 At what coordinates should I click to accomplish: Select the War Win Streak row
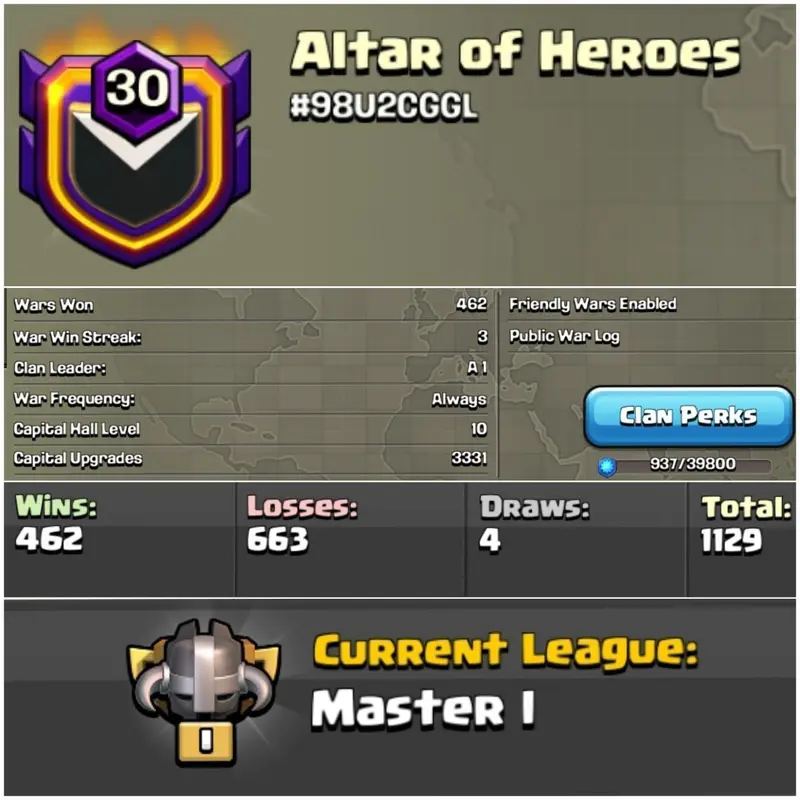click(x=251, y=337)
